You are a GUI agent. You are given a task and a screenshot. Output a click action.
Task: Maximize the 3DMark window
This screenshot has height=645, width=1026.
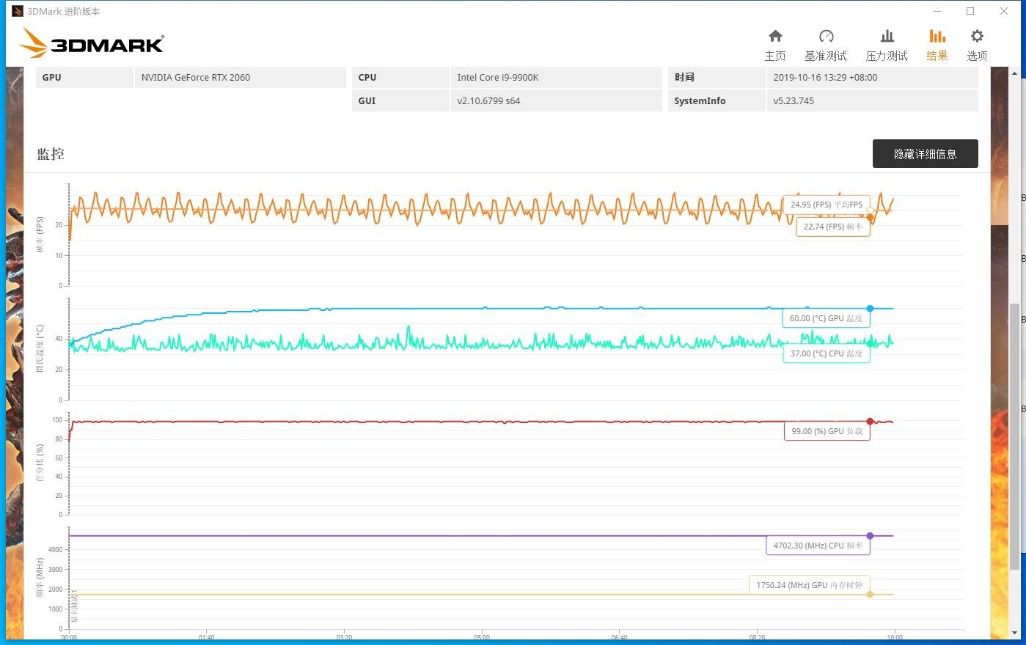(x=970, y=11)
